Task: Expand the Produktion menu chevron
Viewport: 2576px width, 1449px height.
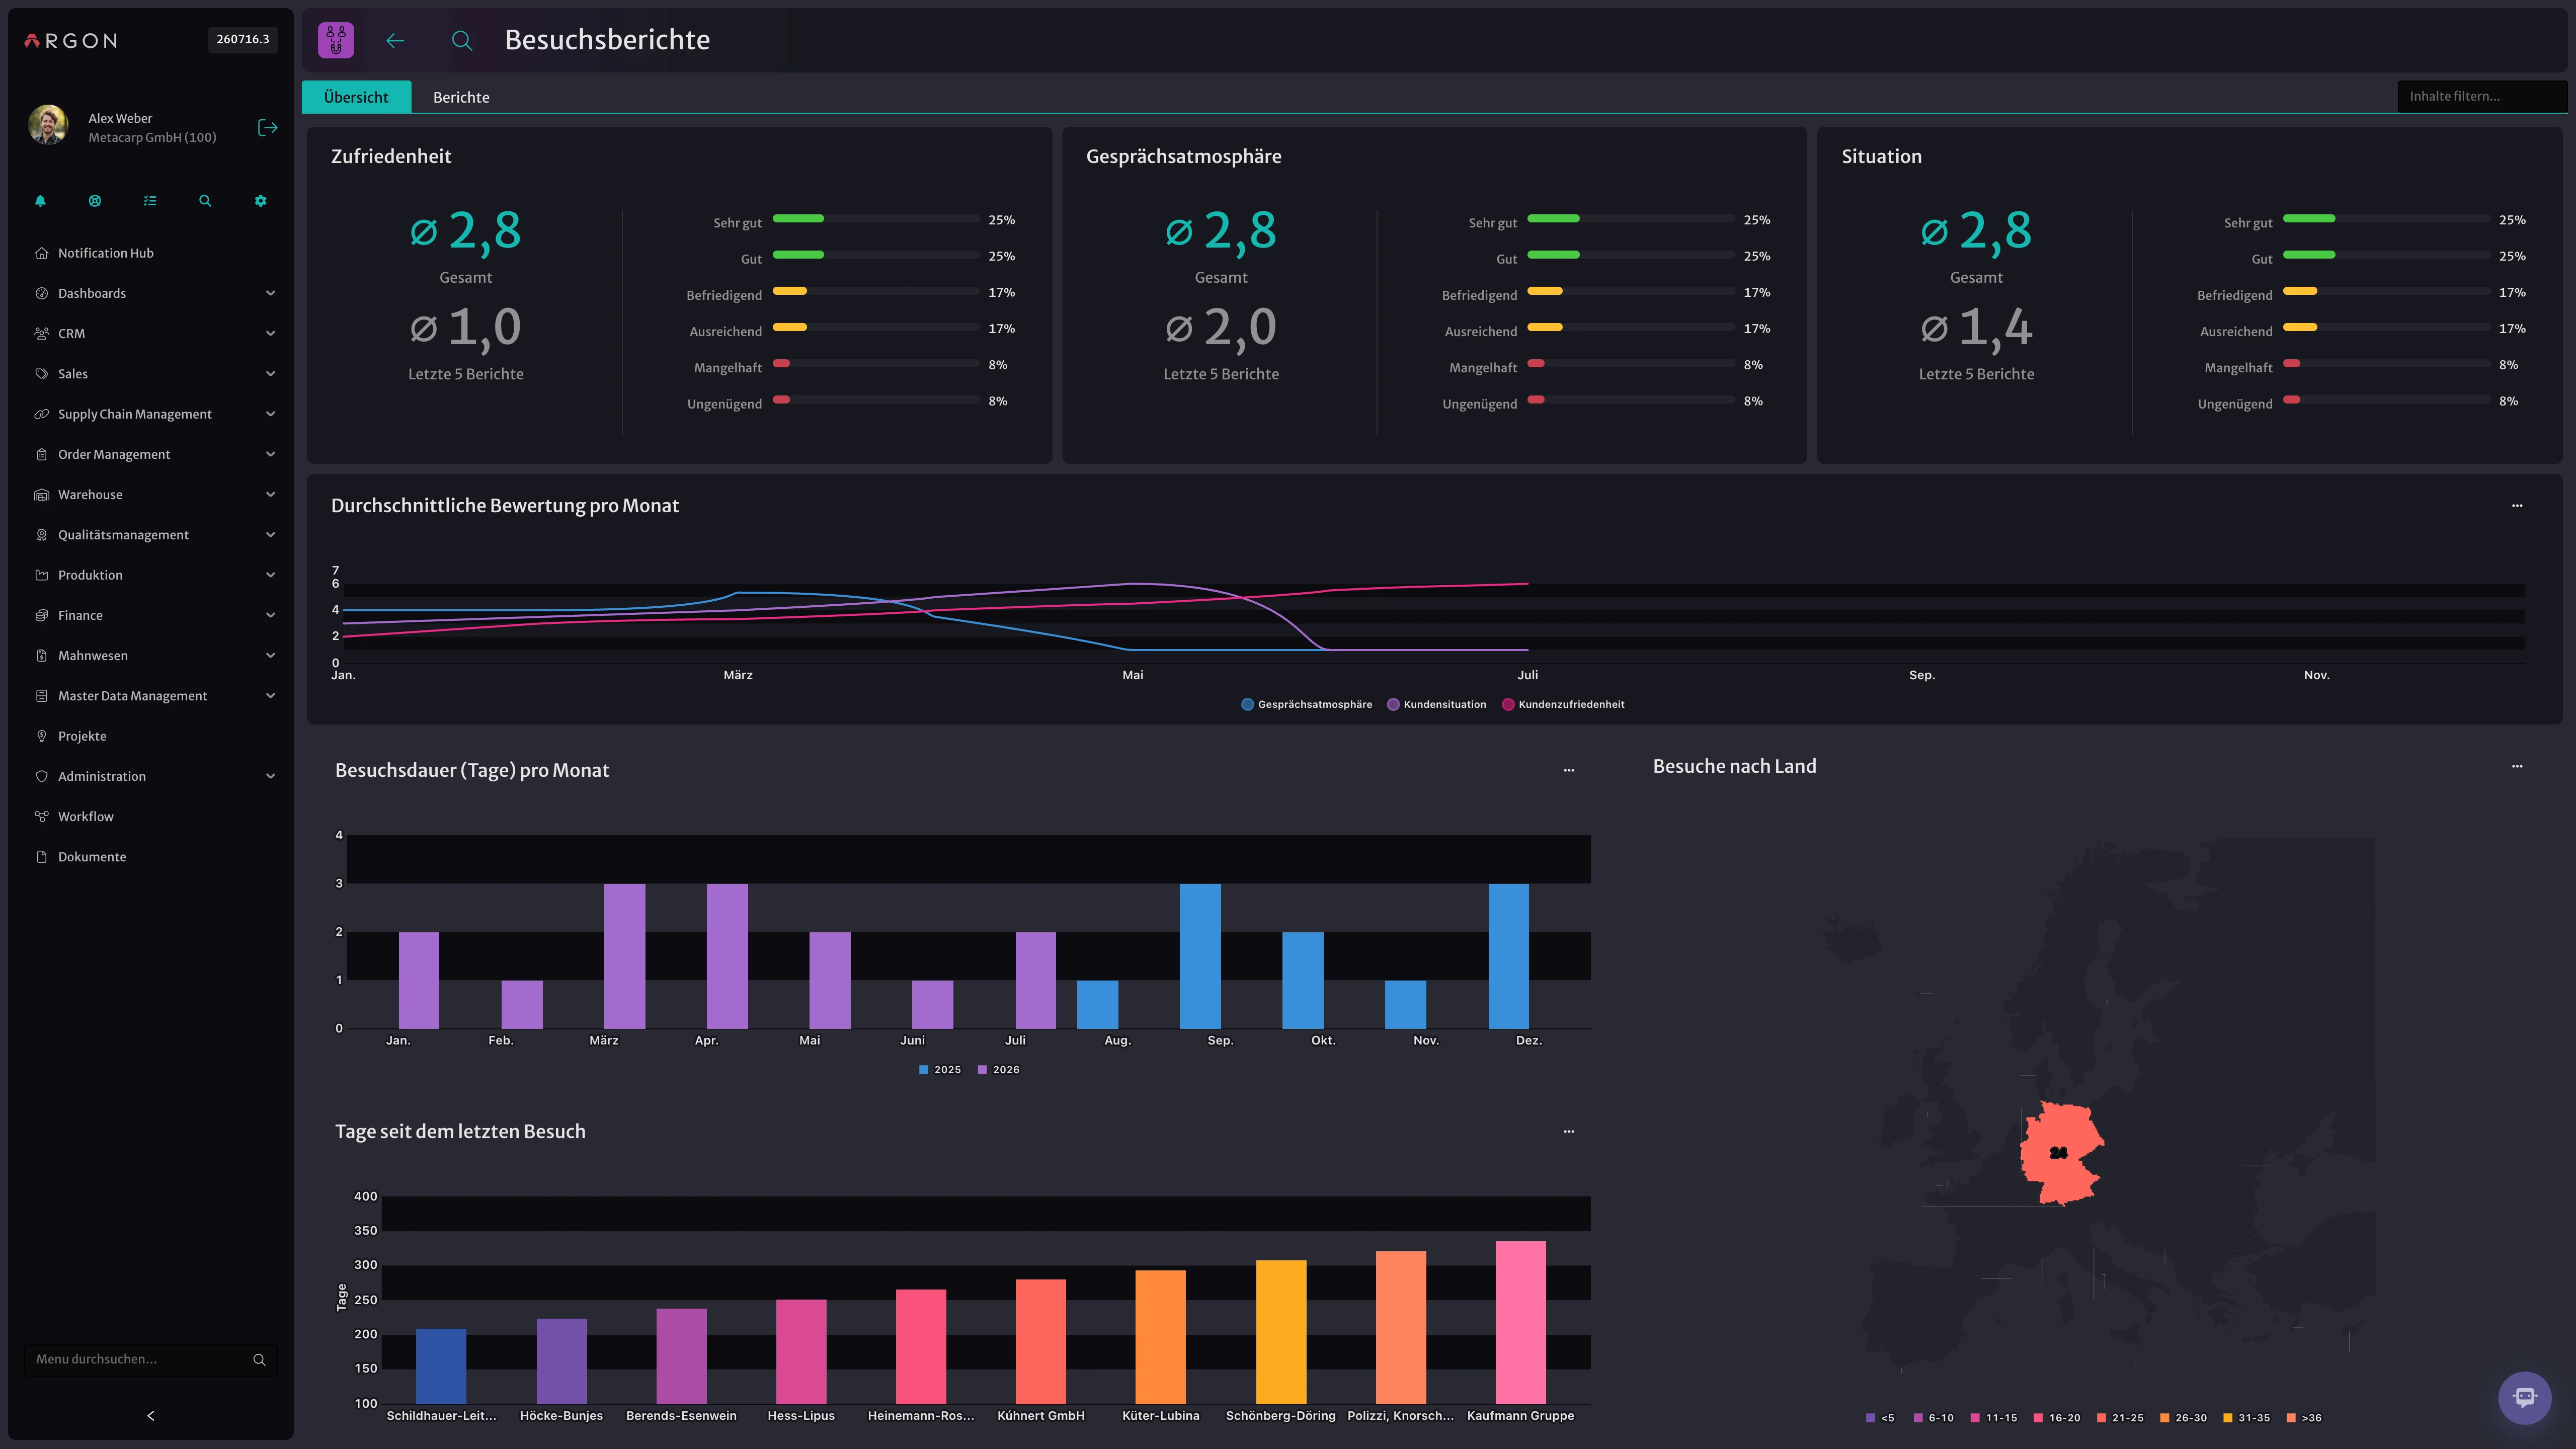Action: coord(270,575)
